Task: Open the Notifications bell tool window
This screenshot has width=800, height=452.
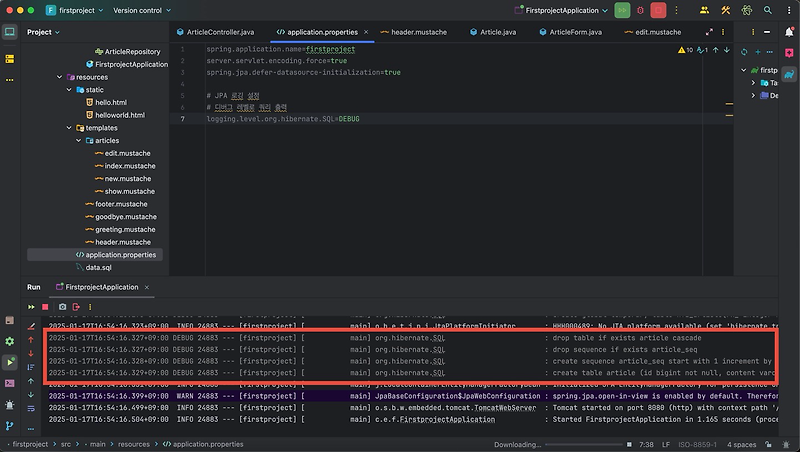Action: [789, 32]
